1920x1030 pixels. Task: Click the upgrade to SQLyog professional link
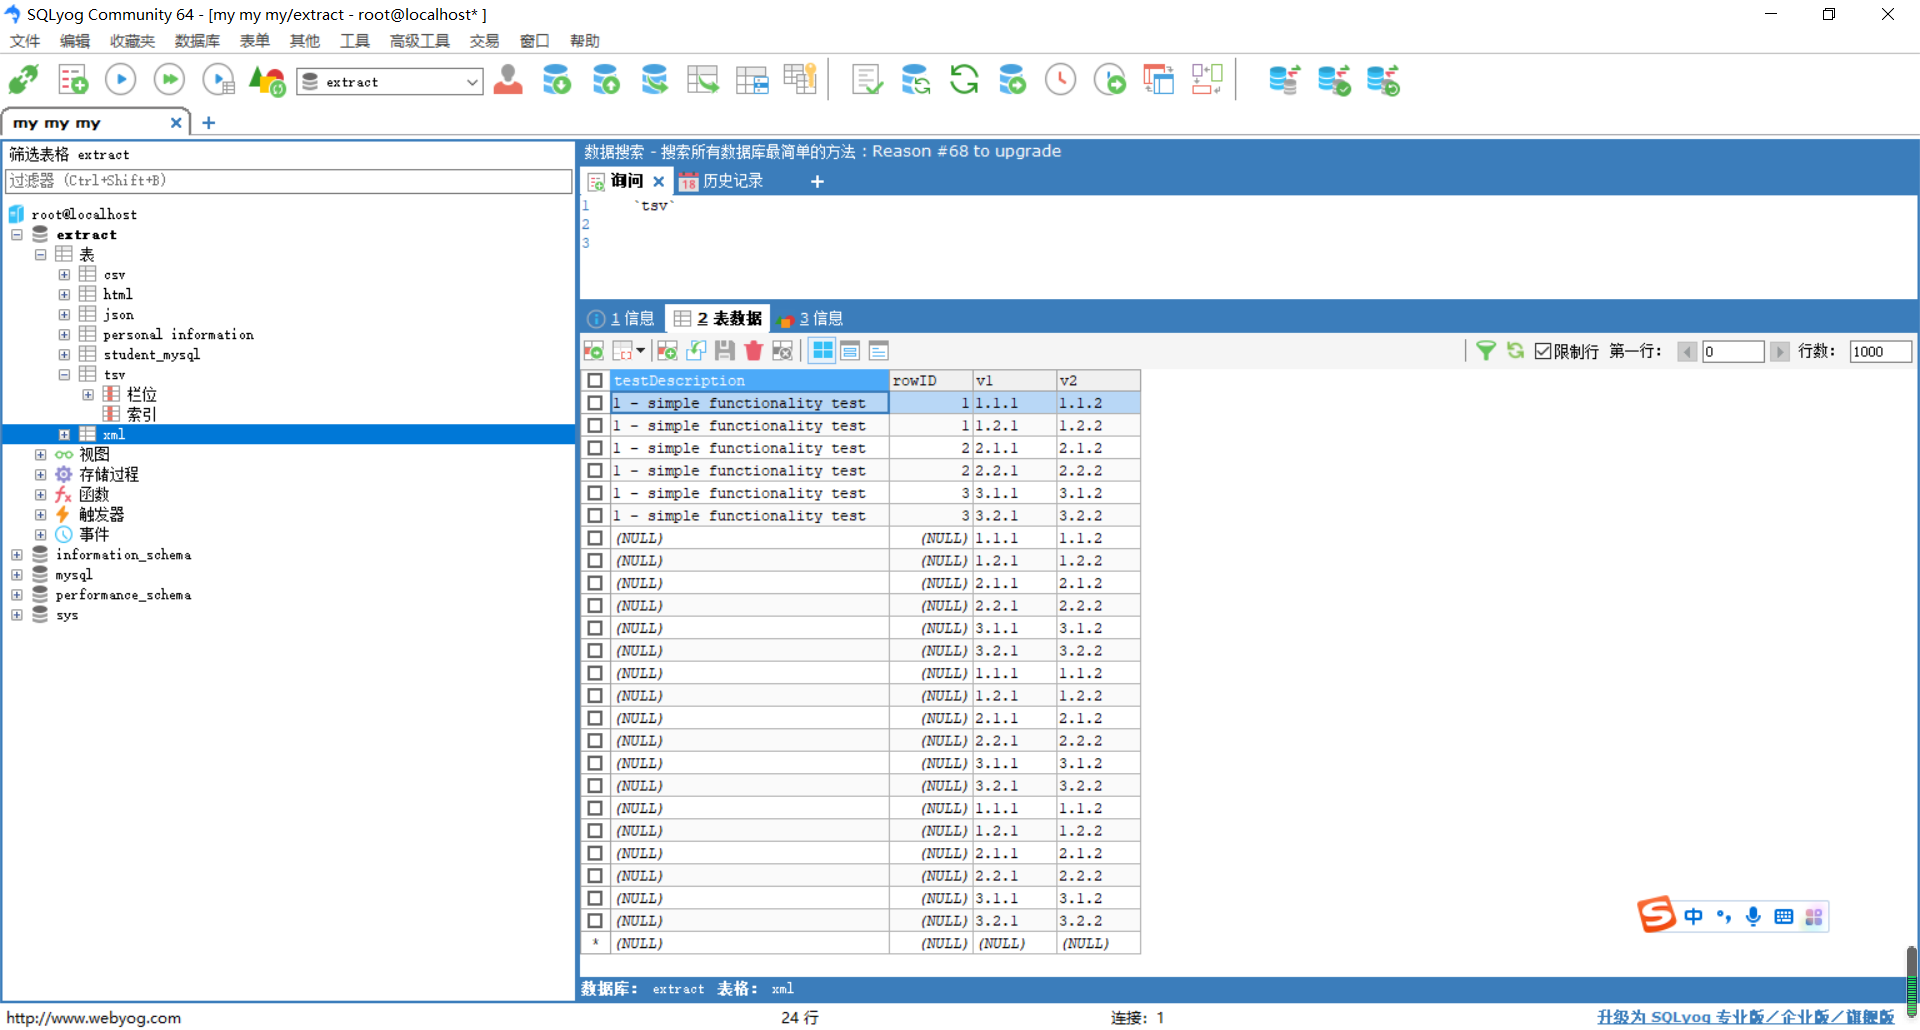pos(1745,1017)
